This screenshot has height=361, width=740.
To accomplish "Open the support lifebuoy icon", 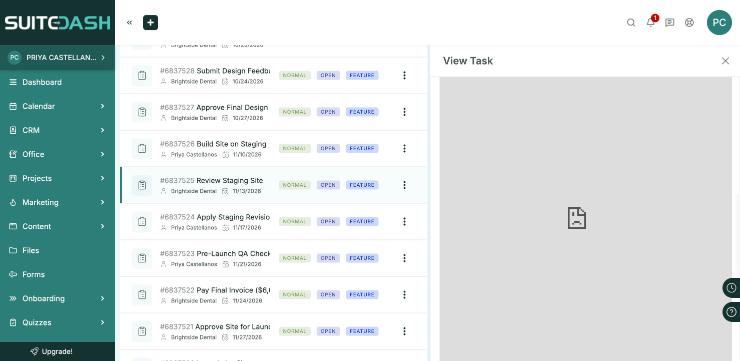I will pos(690,22).
